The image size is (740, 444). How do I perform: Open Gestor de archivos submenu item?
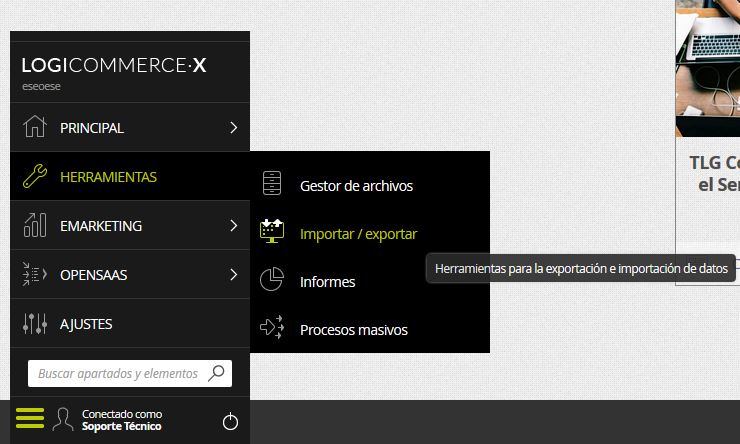(370, 185)
